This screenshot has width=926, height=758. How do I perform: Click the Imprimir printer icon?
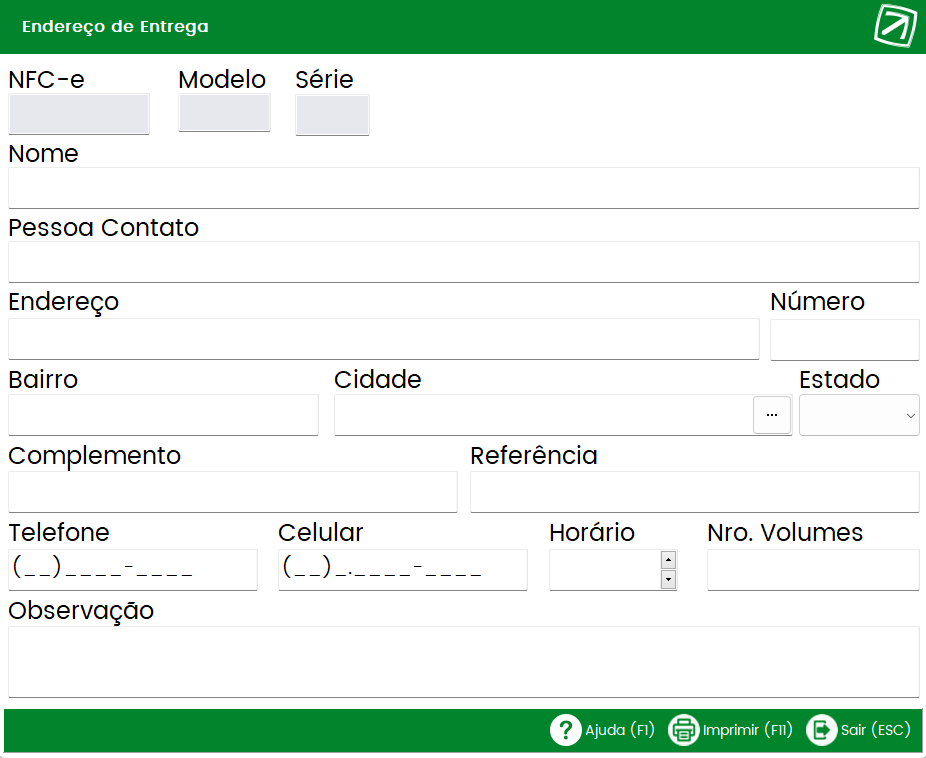683,730
